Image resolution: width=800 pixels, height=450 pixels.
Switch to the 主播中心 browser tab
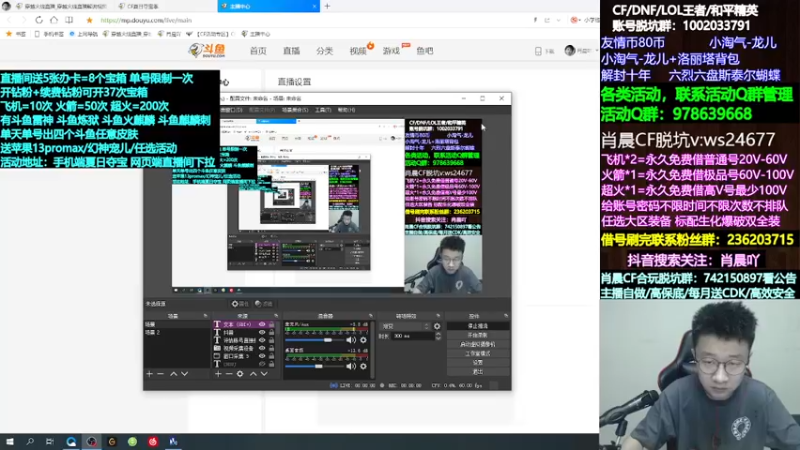268,6
